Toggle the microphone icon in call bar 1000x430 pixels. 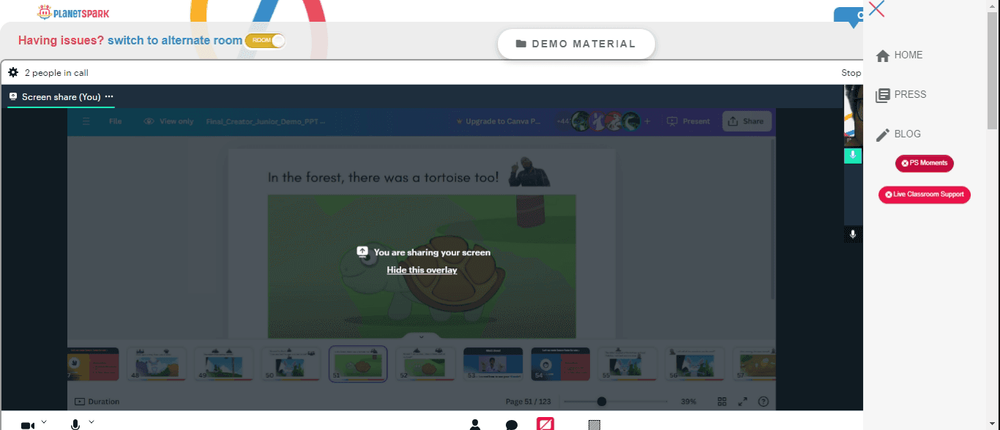coord(75,424)
